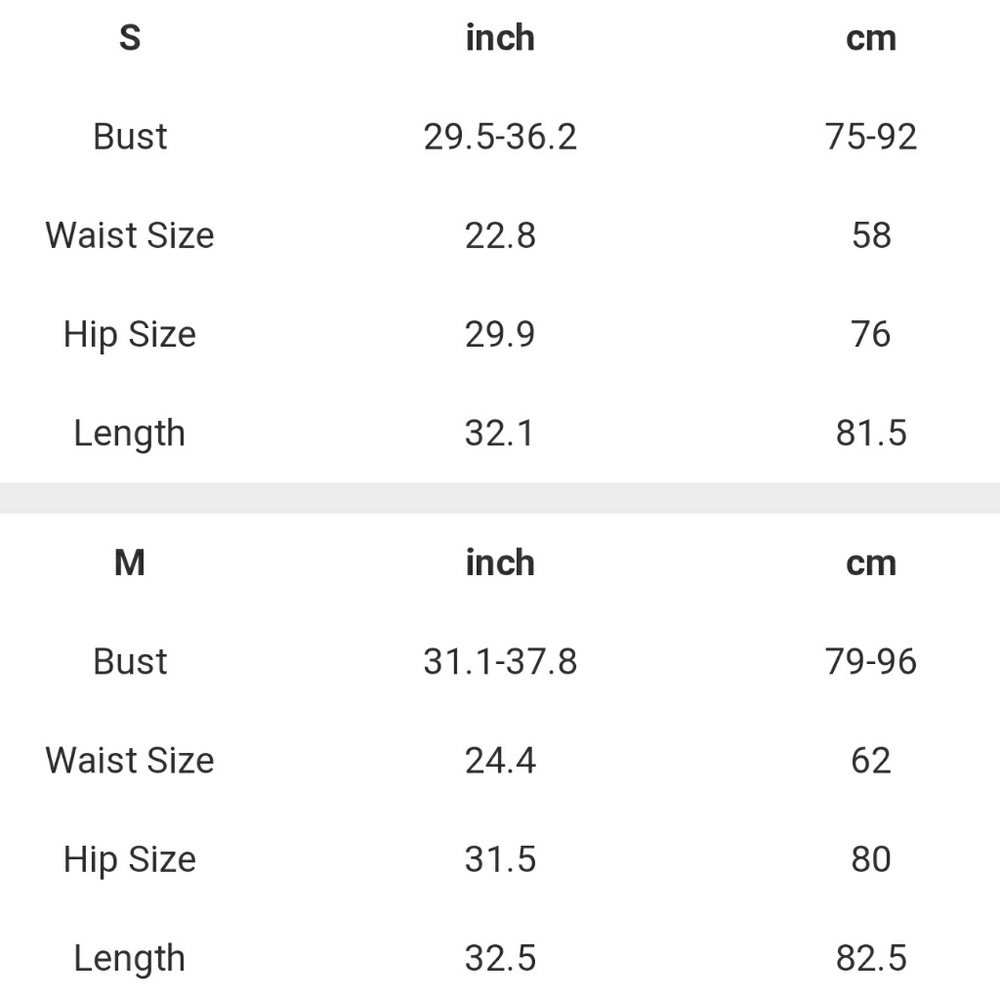Click the M table cm column header
Screen dimensions: 1000x999
click(x=871, y=563)
